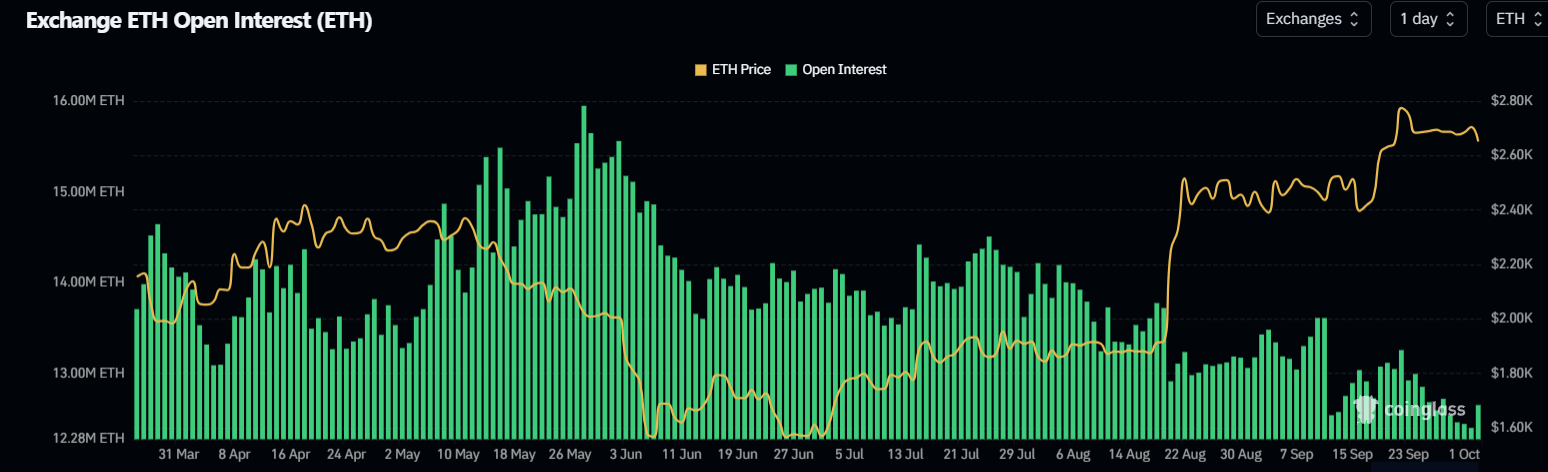The image size is (1548, 472).
Task: Expand the ETH unit dropdown
Action: (1517, 19)
